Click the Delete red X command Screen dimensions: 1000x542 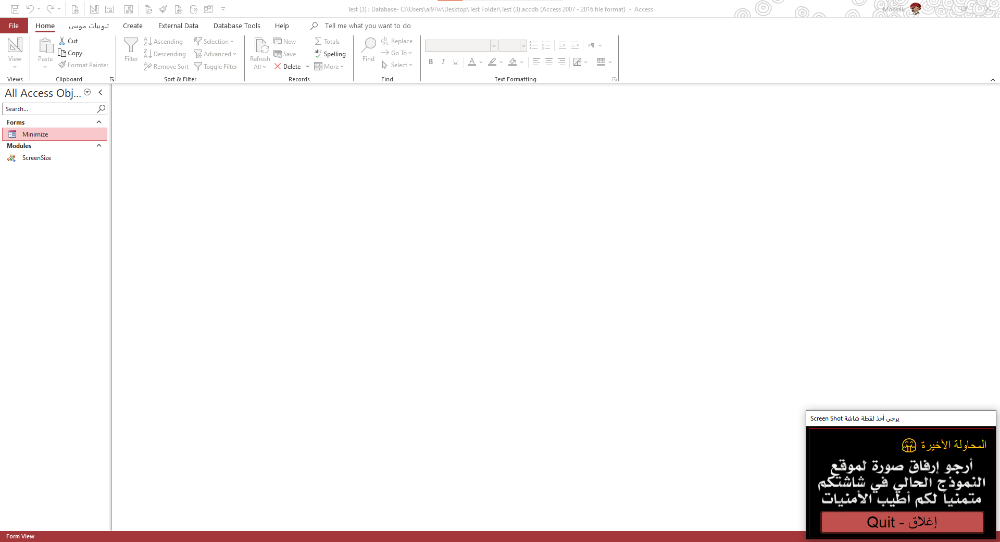coord(288,66)
